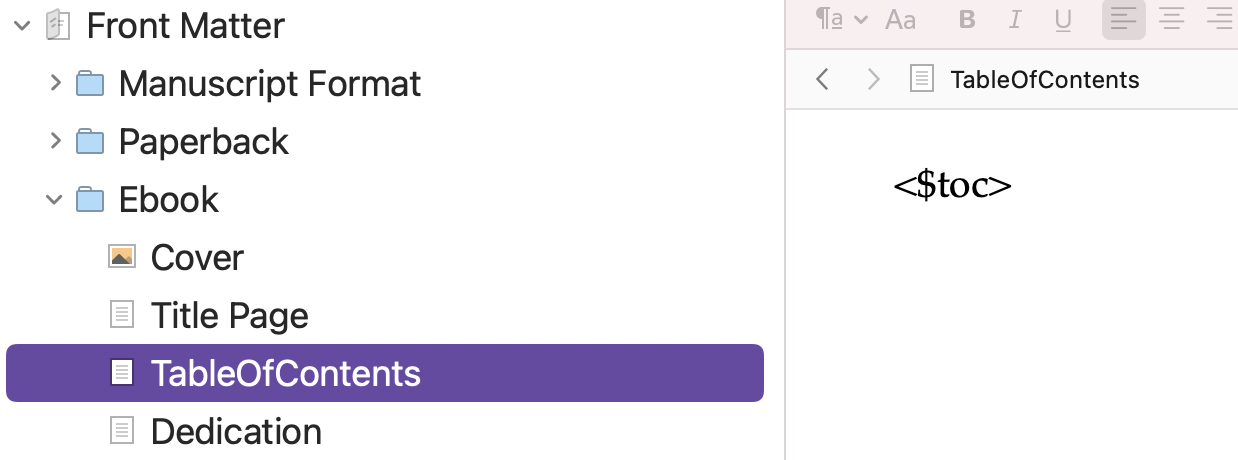Go back in document history
The height and width of the screenshot is (460, 1238).
pyautogui.click(x=822, y=79)
